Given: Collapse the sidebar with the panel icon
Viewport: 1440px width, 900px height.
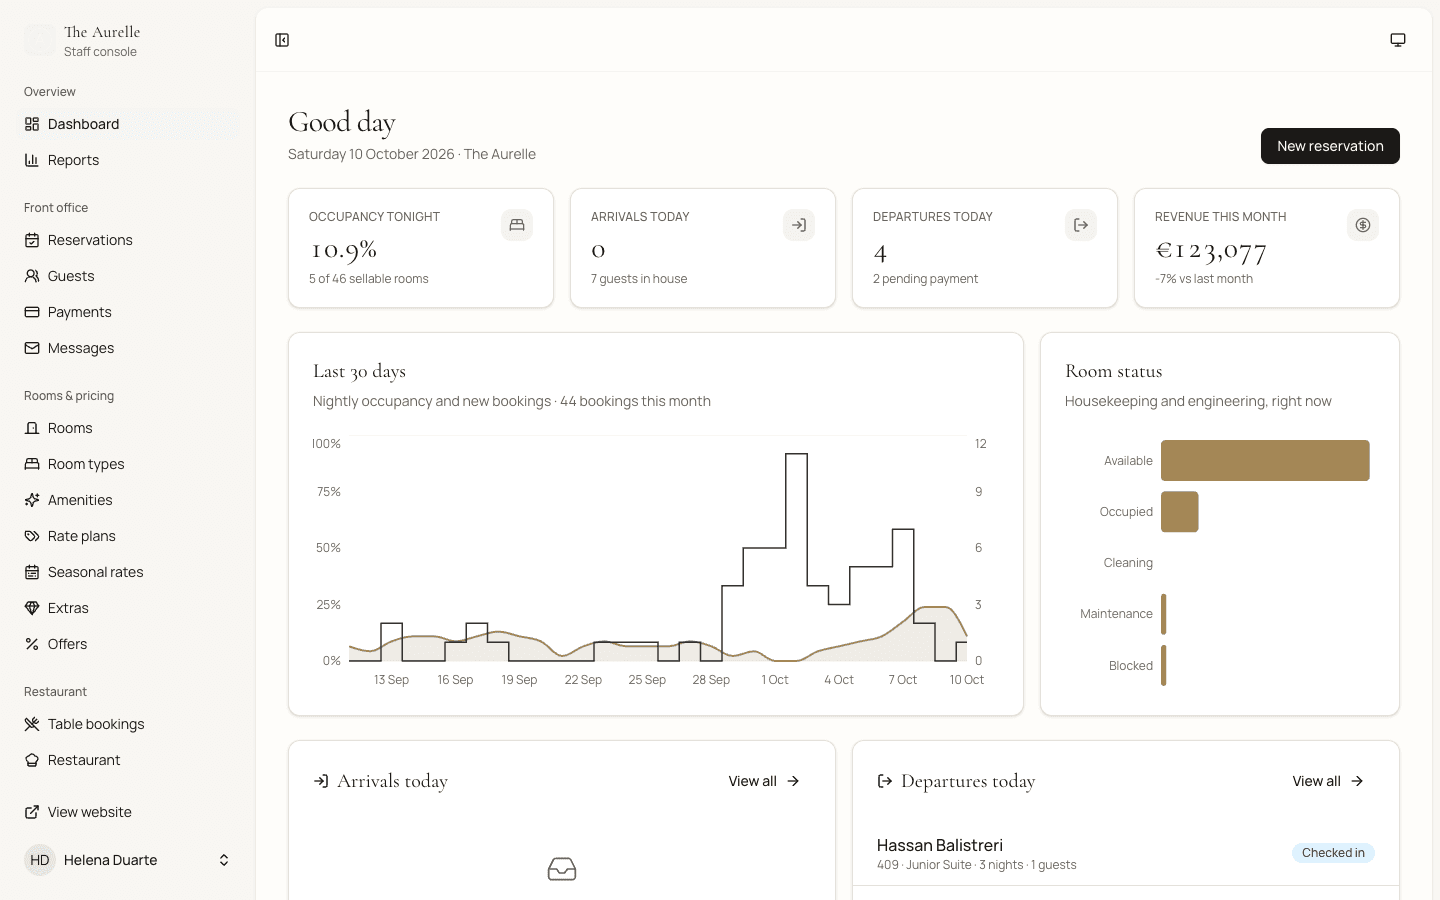Looking at the screenshot, I should click(282, 40).
